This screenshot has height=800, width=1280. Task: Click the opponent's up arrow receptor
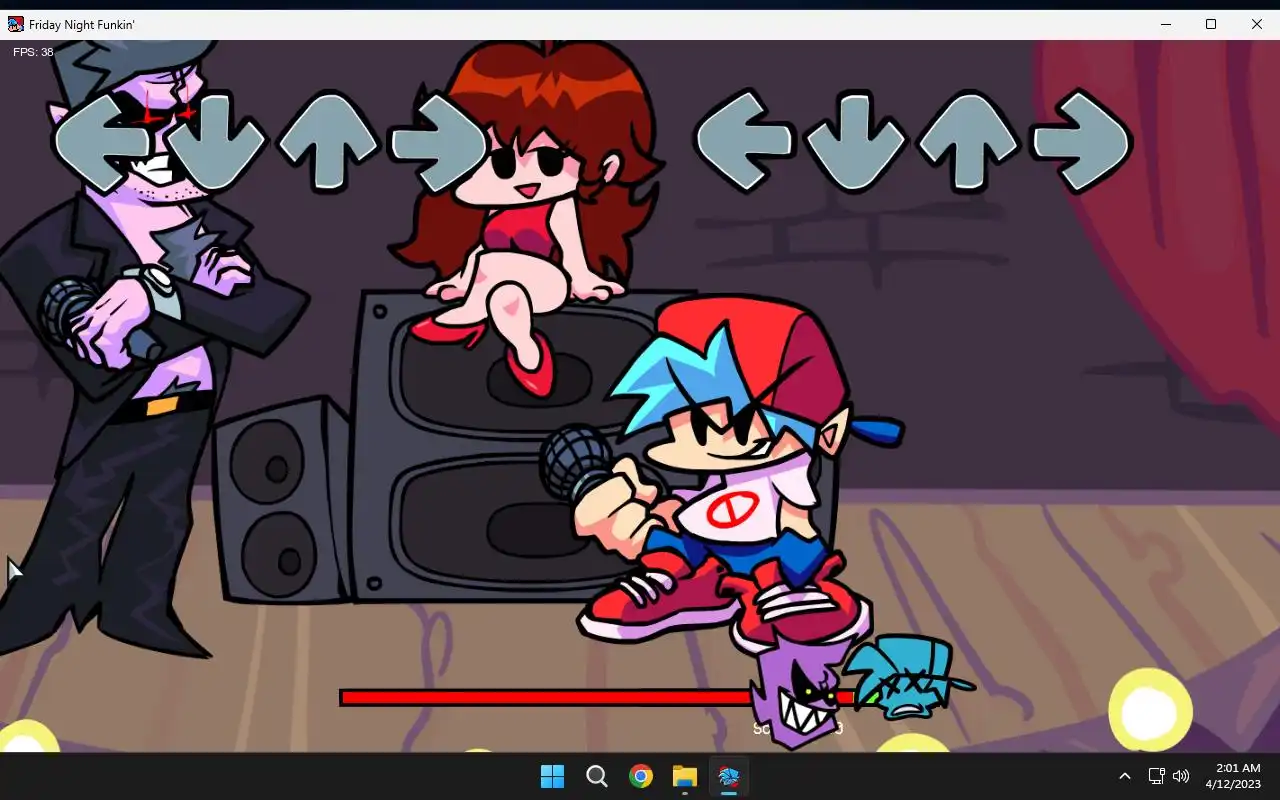pos(328,141)
